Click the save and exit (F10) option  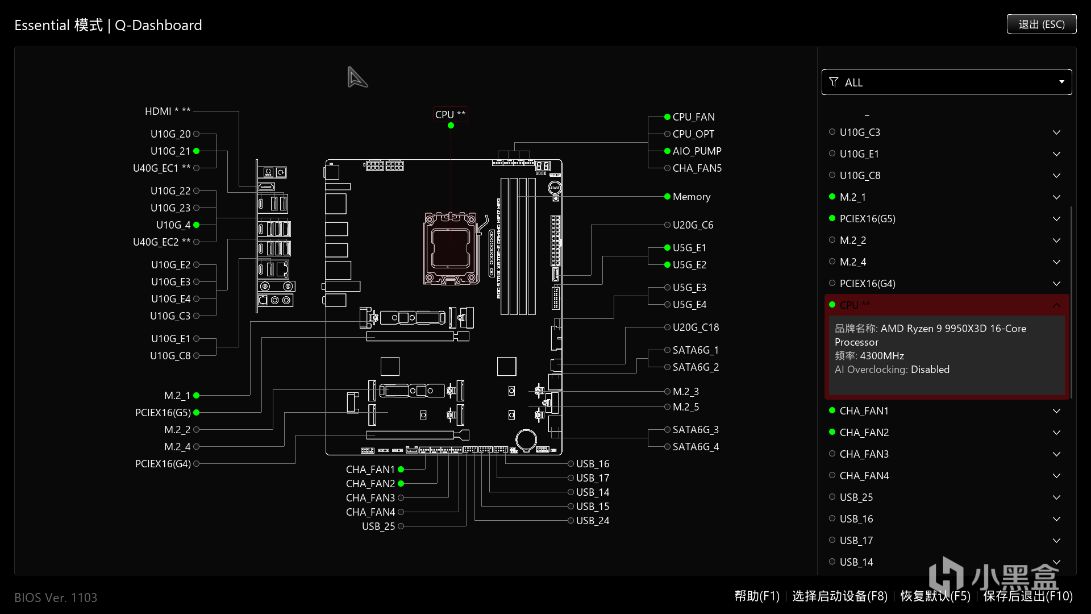point(1028,596)
